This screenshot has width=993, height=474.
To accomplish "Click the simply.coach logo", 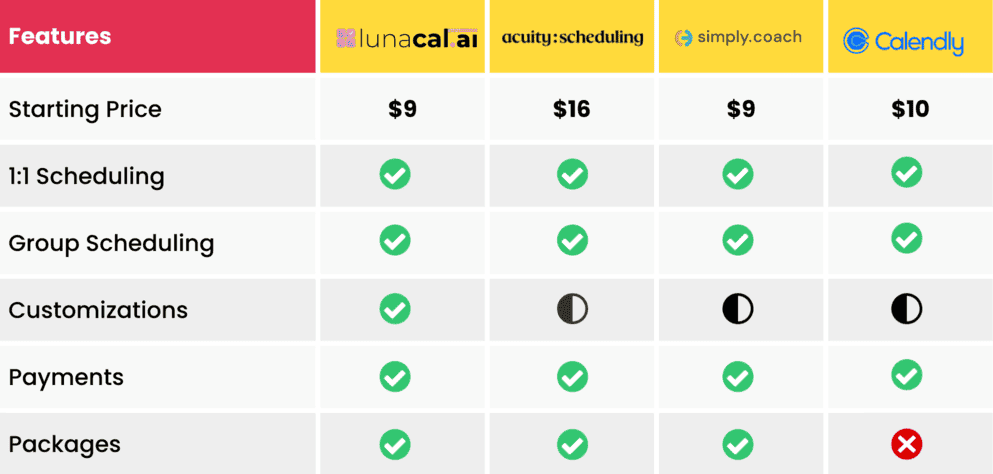I will pos(738,38).
